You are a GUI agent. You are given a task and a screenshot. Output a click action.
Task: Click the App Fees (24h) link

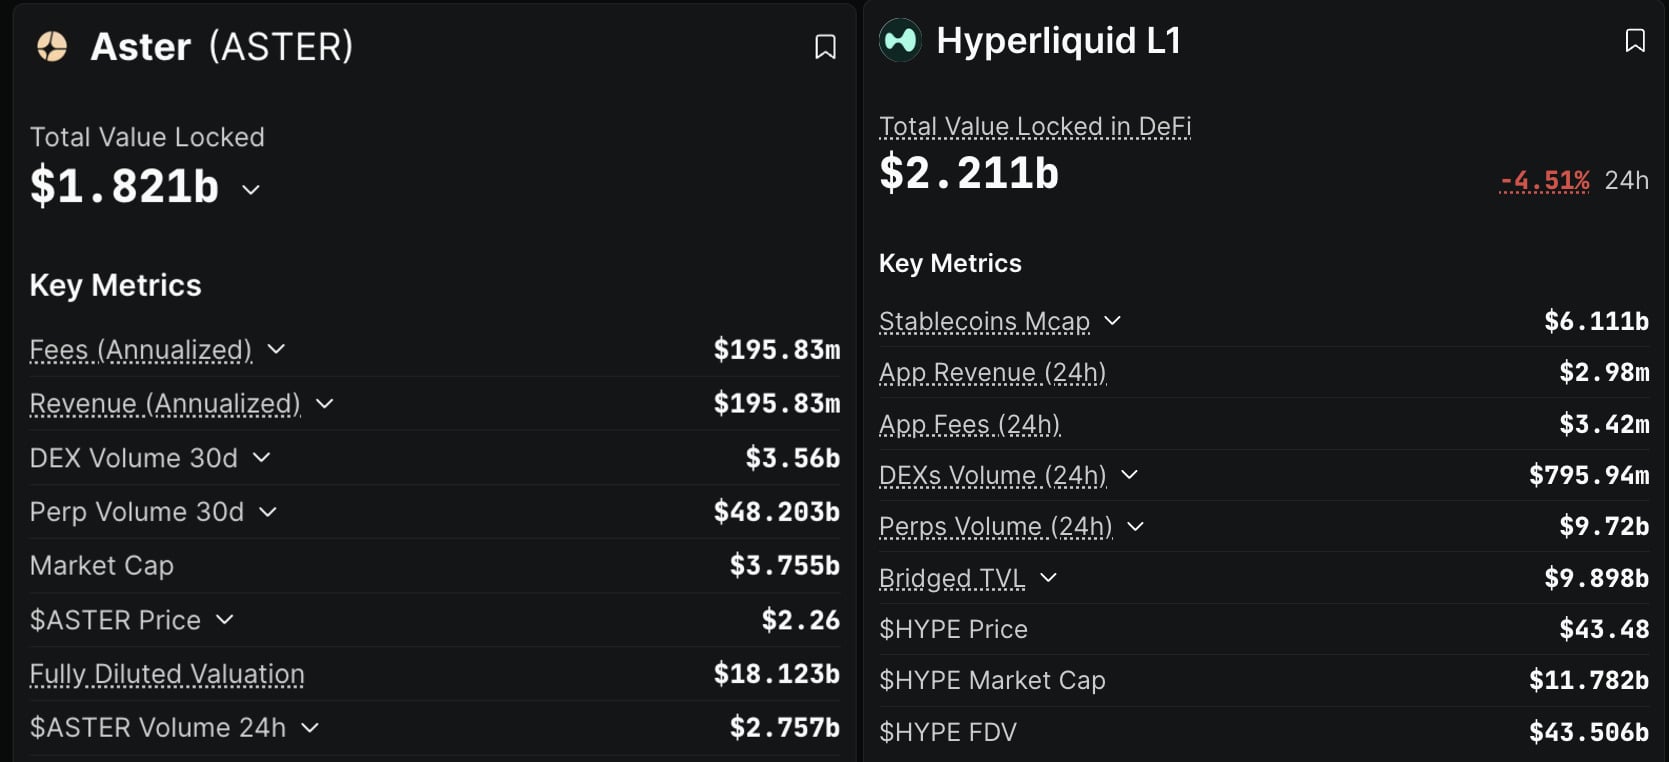[x=969, y=424]
